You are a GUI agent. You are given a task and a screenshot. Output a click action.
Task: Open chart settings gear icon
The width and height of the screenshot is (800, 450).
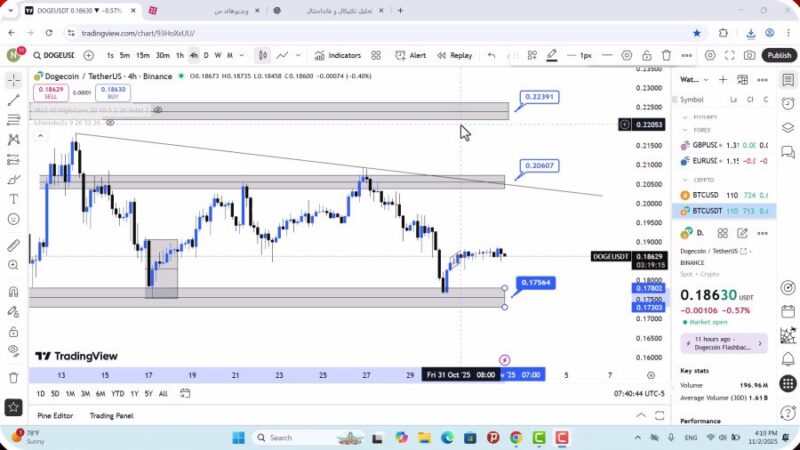click(x=710, y=55)
